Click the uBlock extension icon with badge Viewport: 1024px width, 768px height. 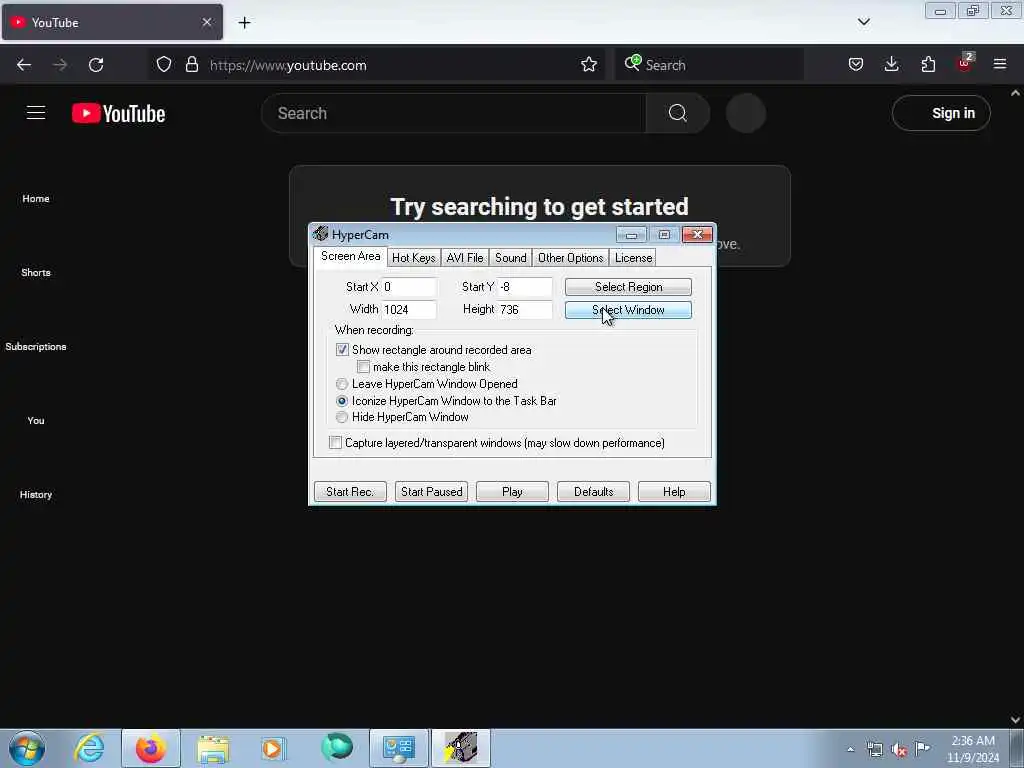point(965,63)
